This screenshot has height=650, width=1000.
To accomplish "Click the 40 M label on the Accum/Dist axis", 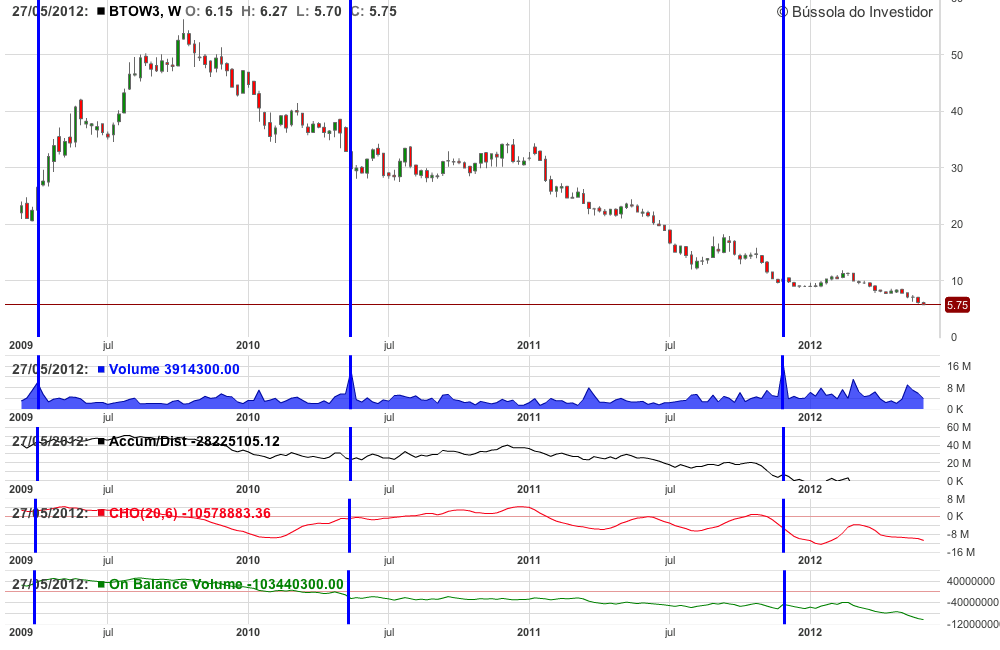I will pyautogui.click(x=959, y=445).
